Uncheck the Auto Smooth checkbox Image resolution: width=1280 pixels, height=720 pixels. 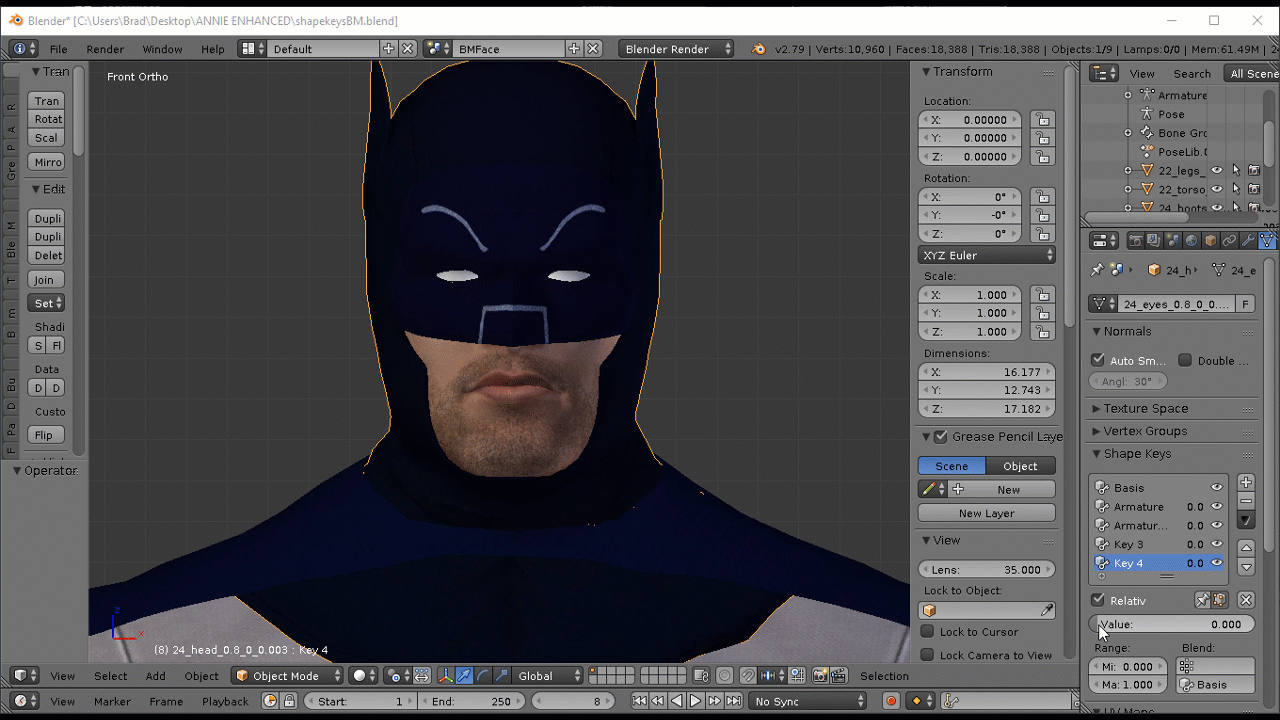click(1098, 360)
